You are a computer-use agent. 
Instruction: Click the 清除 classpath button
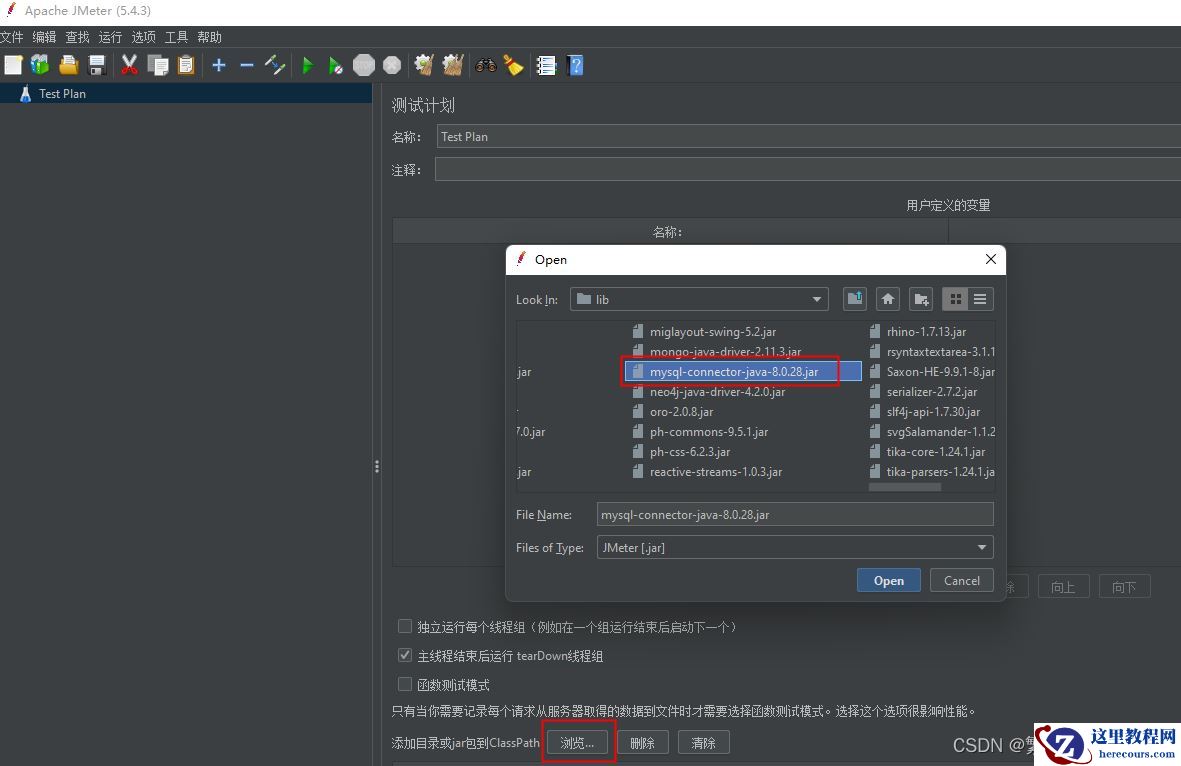click(x=703, y=743)
